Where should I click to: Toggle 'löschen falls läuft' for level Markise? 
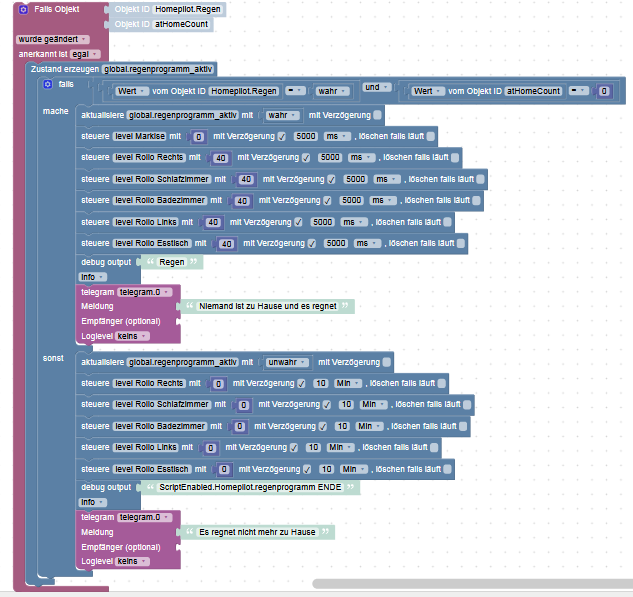(431, 136)
